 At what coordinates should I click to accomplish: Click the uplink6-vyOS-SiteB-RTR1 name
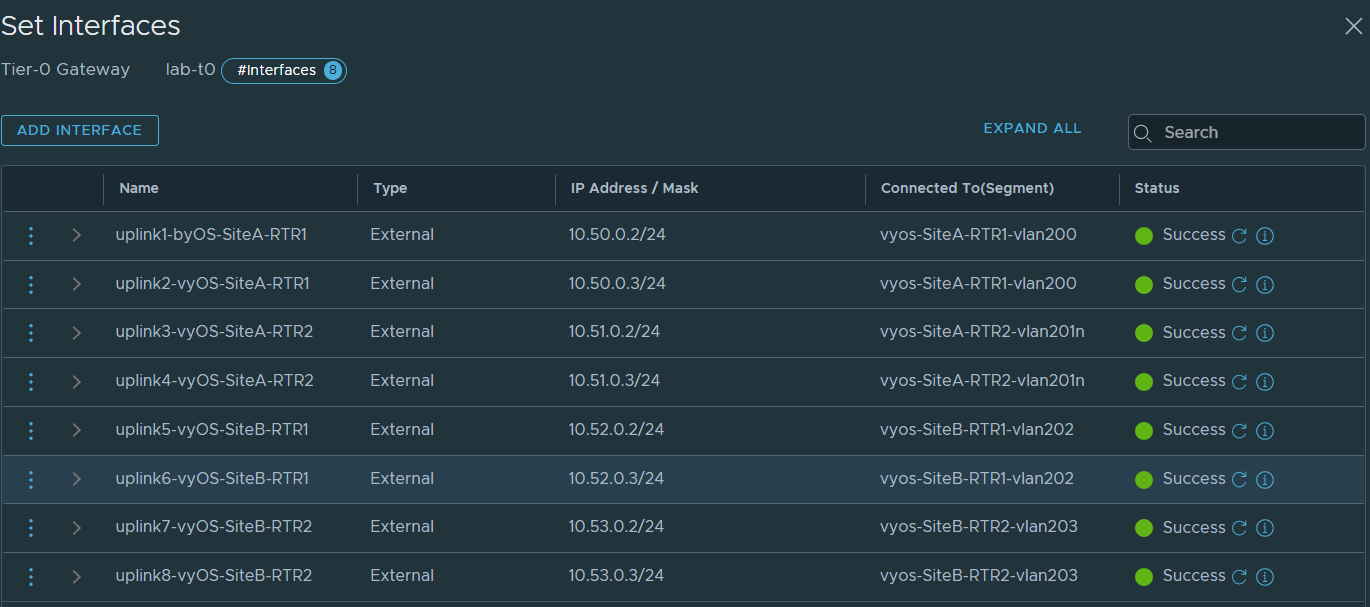(x=212, y=479)
